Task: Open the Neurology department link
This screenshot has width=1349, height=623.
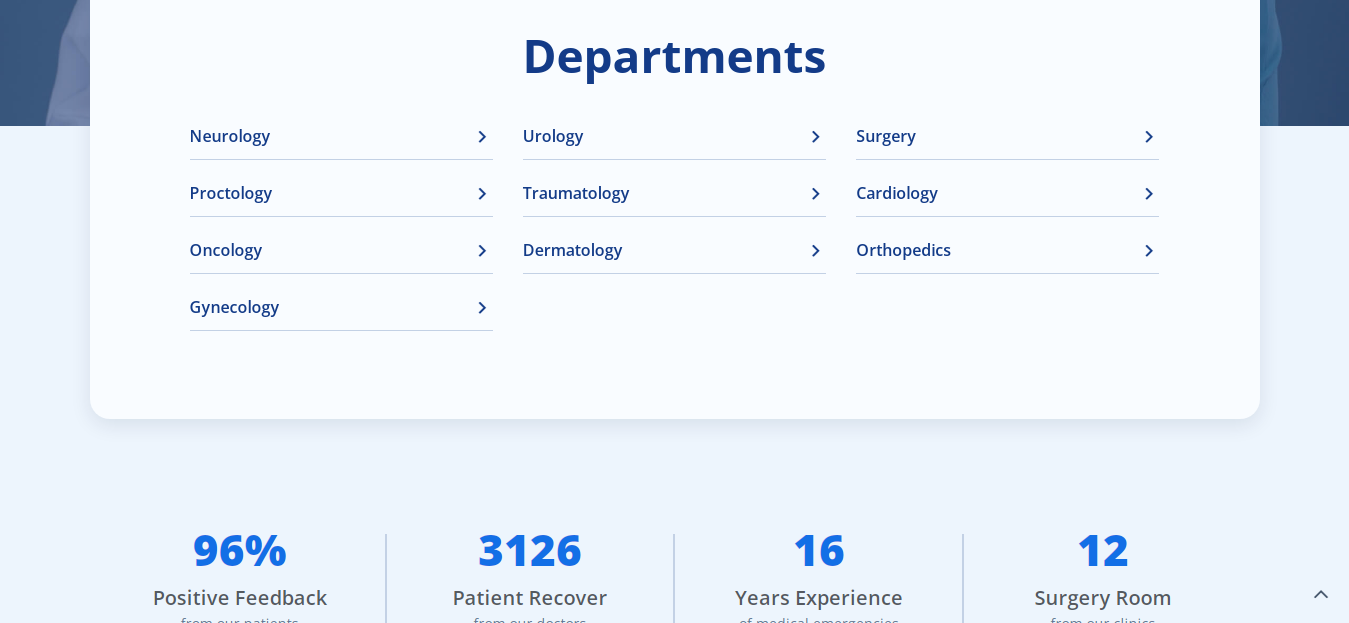Action: (230, 136)
